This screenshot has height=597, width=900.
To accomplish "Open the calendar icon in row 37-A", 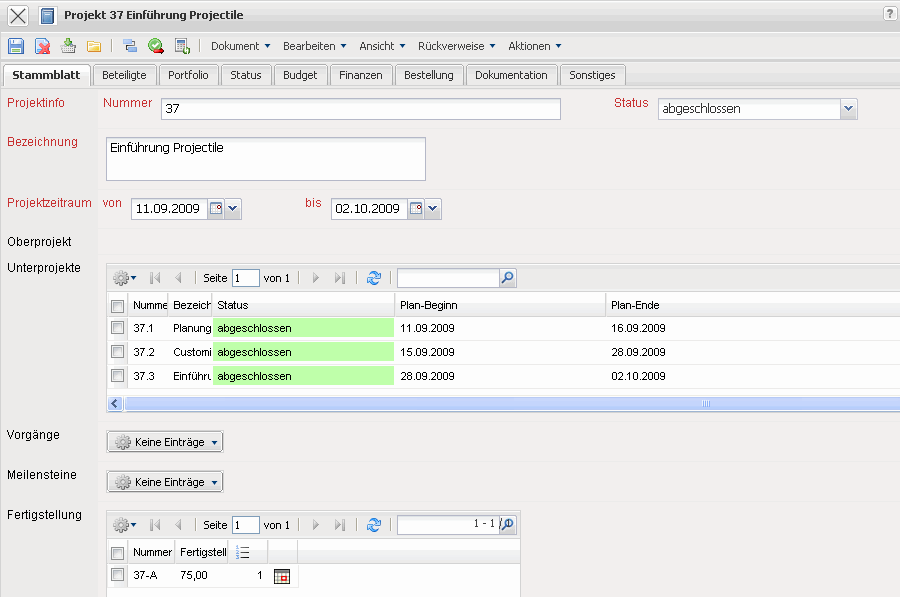I will click(x=281, y=576).
